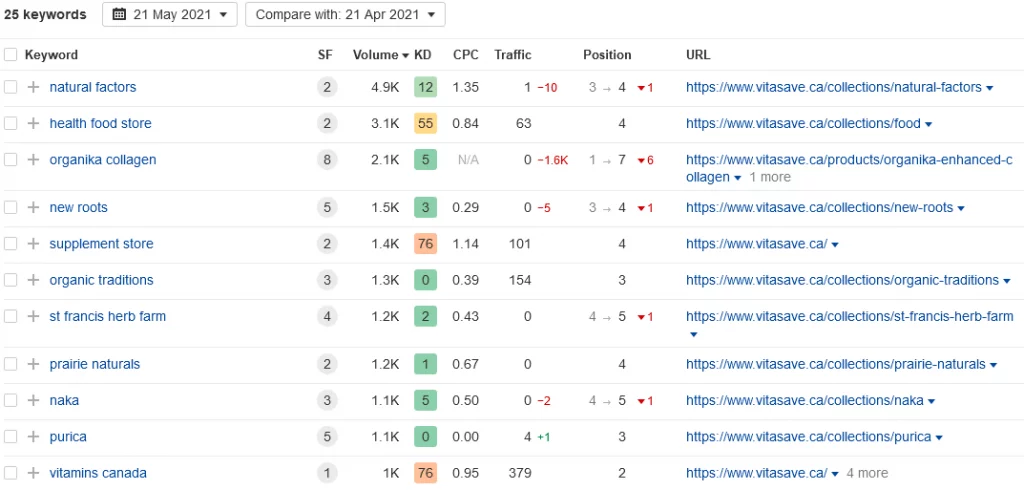1024x490 pixels.
Task: Show the 4 more URLs for vitamins canada
Action: point(867,473)
